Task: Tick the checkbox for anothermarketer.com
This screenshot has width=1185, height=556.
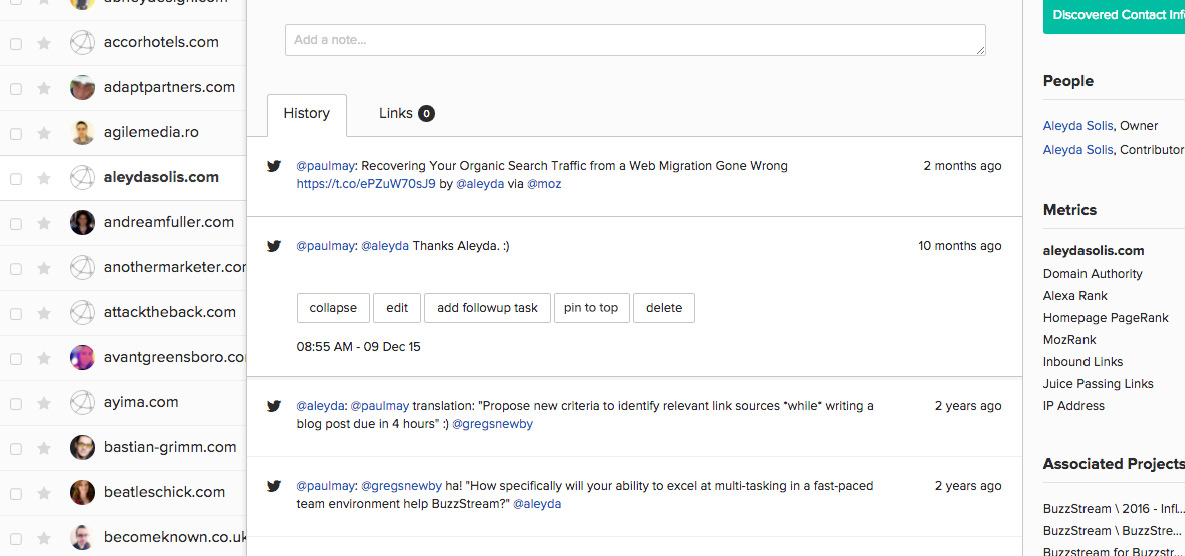Action: (16, 268)
